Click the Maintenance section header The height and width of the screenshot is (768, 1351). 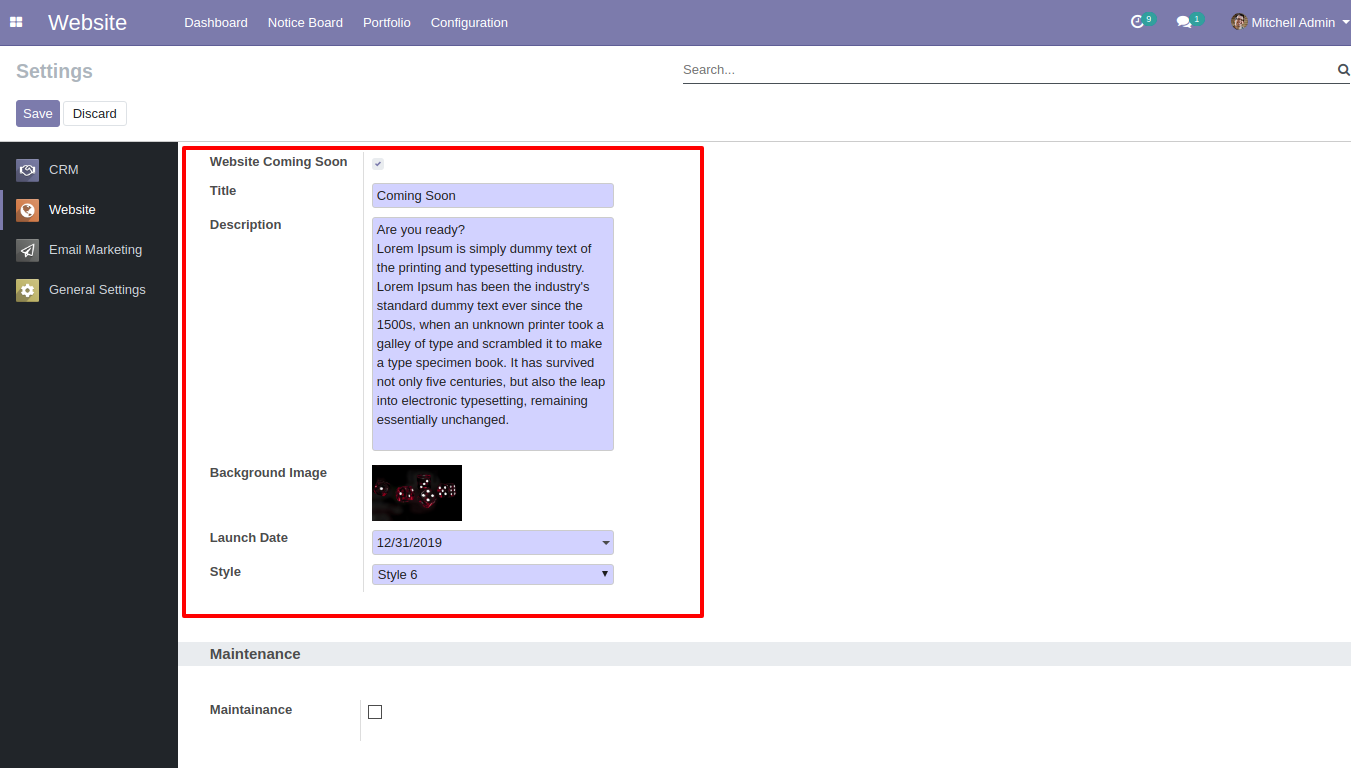coord(255,654)
